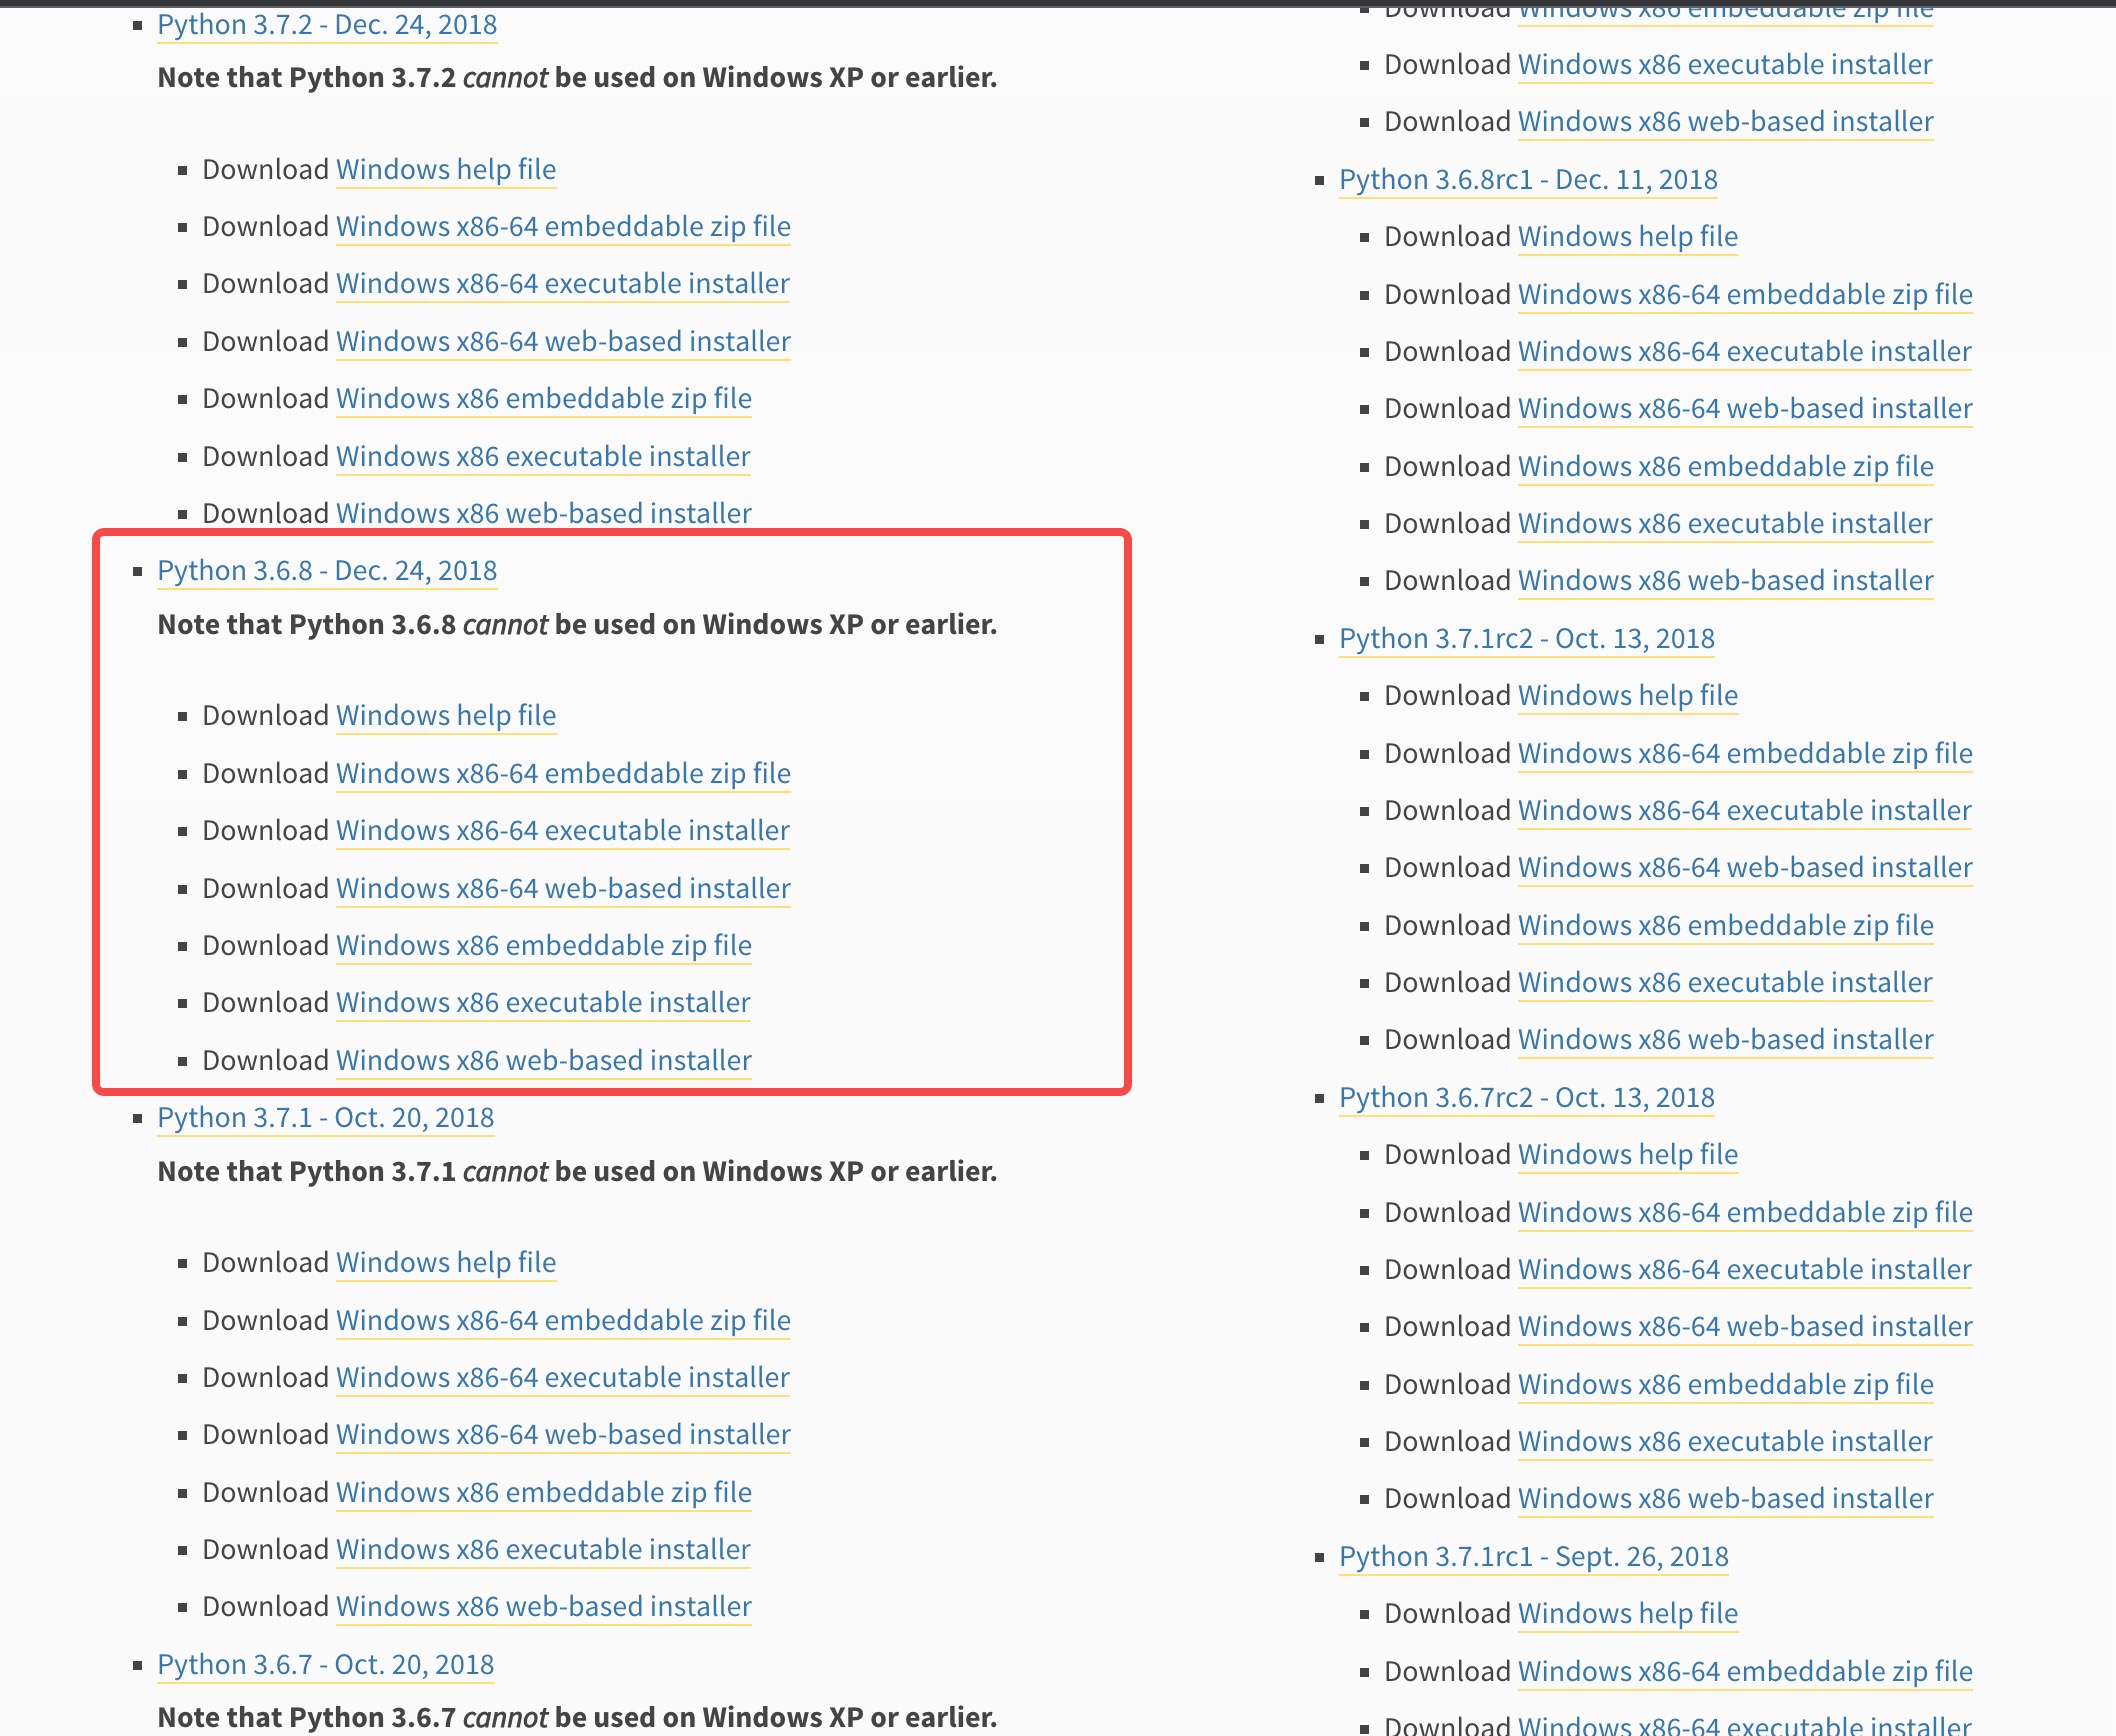Get Windows x86 embeddable zip file for Python 3.7.2
The image size is (2116, 1736).
(544, 399)
